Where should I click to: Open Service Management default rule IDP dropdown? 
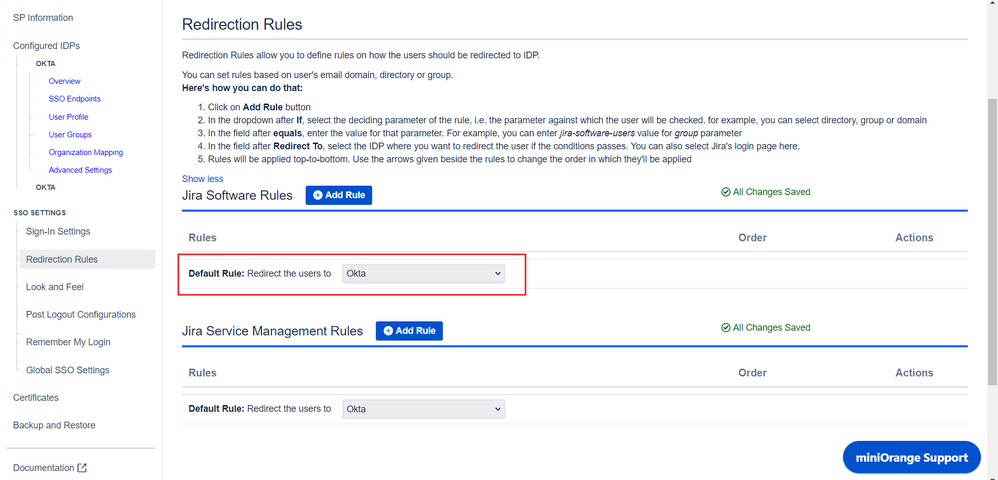pyautogui.click(x=423, y=409)
